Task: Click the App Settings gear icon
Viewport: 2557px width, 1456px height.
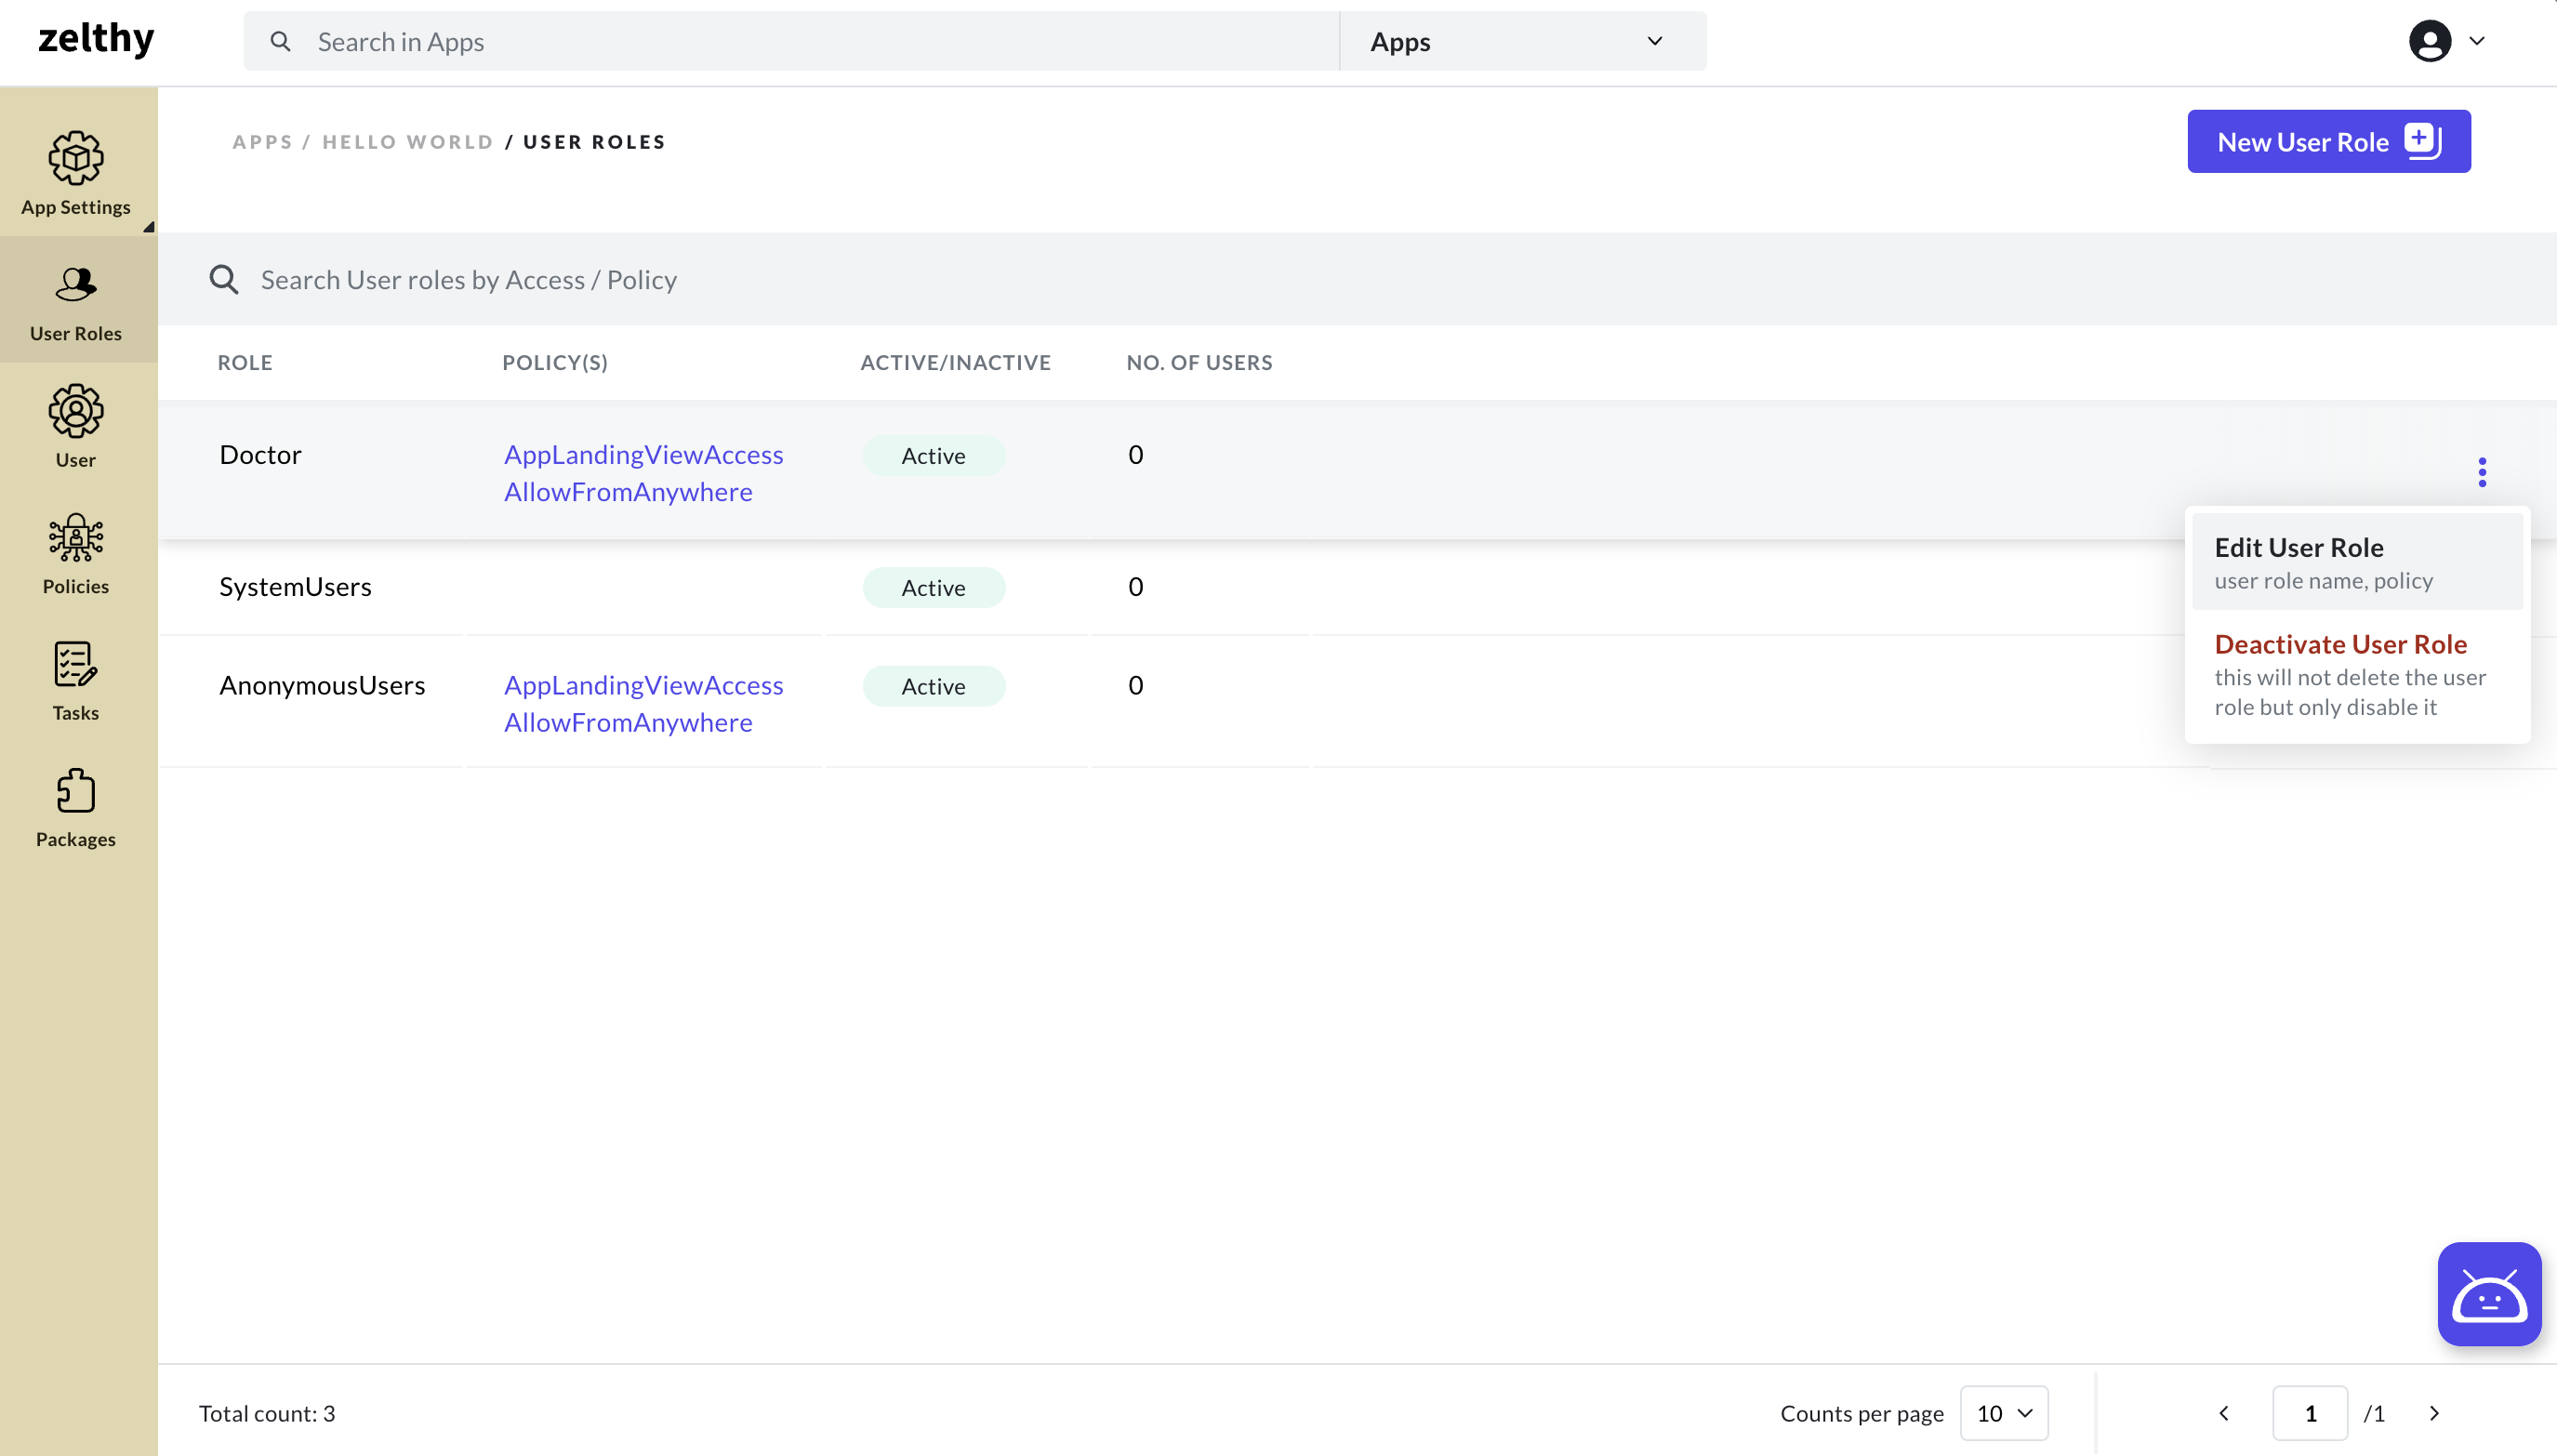Action: pos(75,158)
